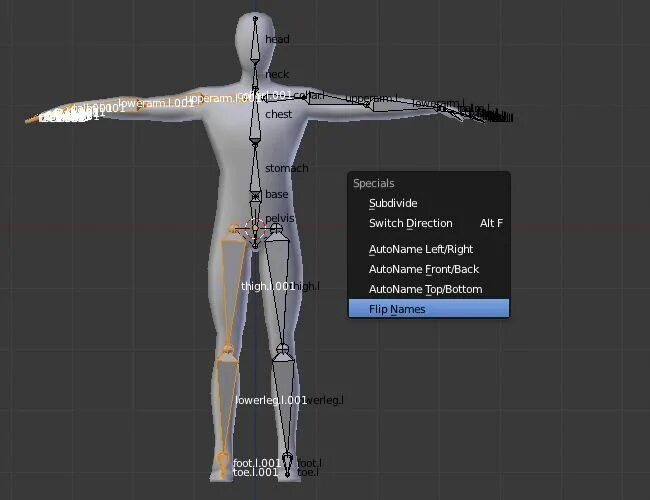Click the thigh.l.001 bone label
The image size is (650, 500).
click(x=268, y=286)
